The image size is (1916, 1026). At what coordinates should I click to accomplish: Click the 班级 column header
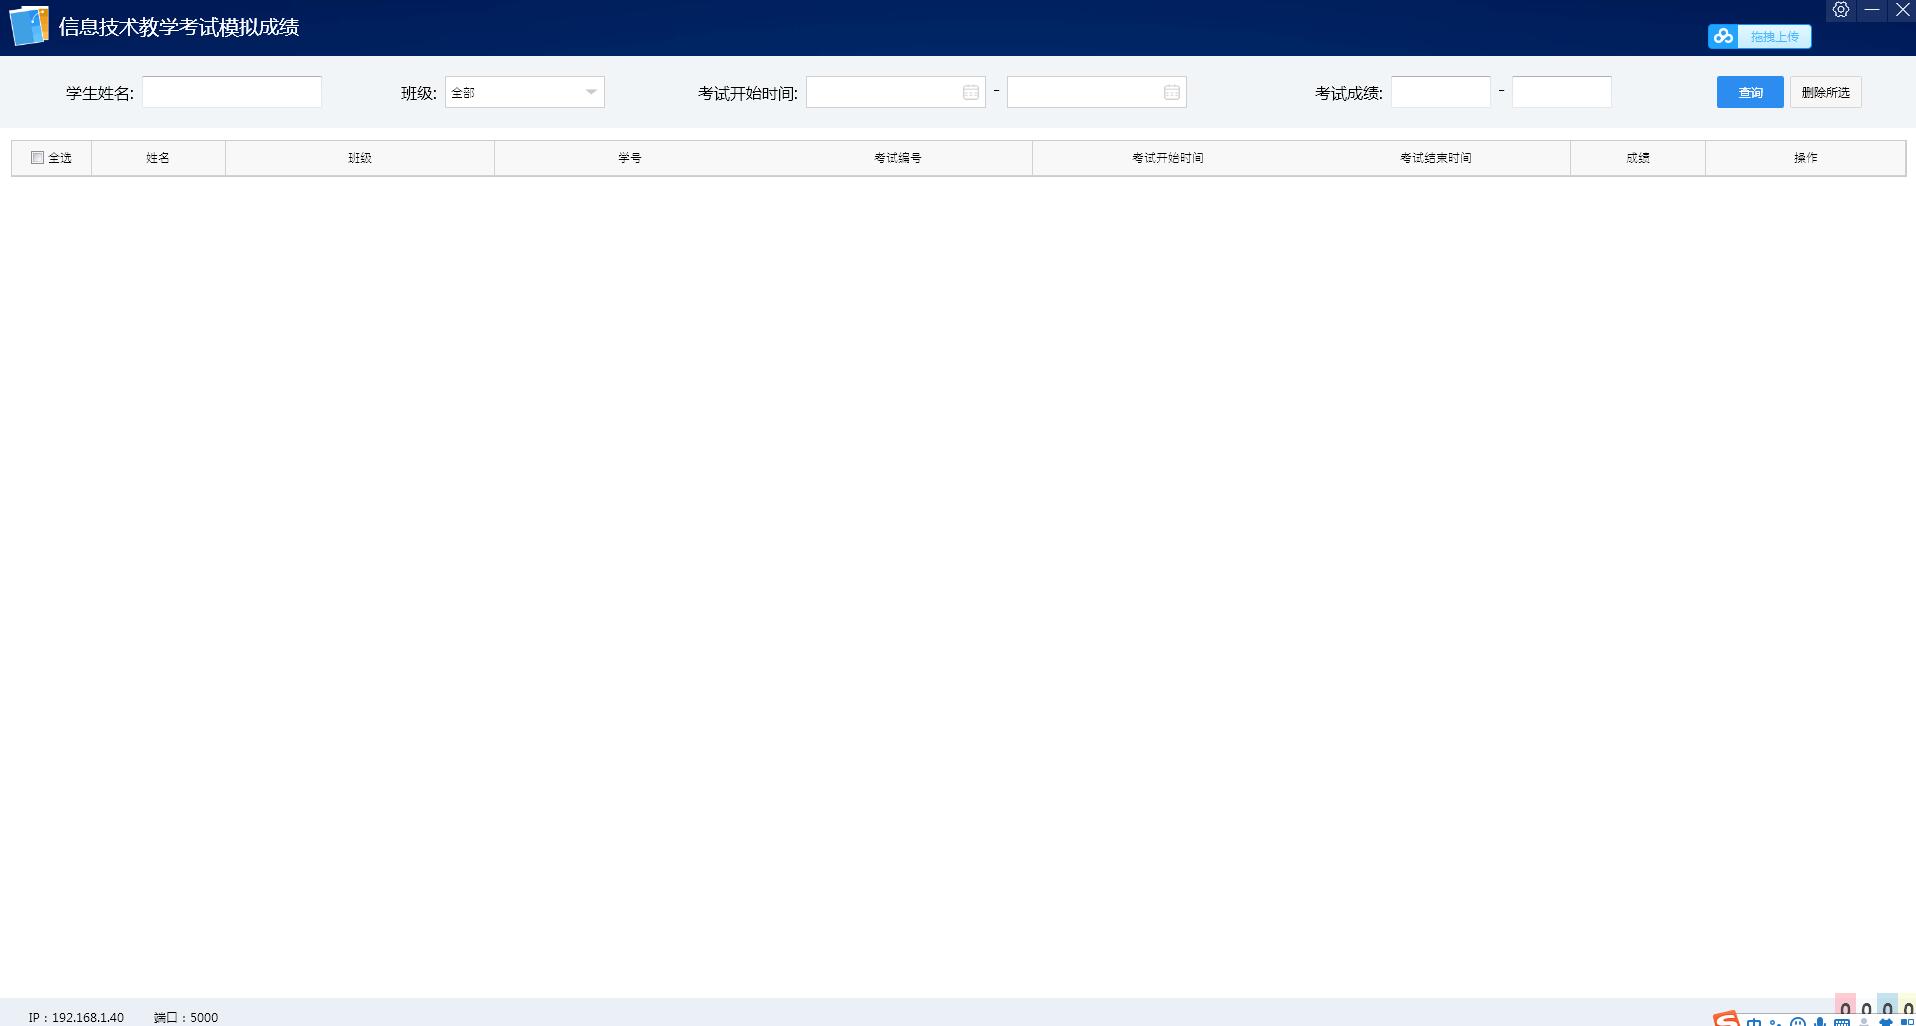point(360,158)
